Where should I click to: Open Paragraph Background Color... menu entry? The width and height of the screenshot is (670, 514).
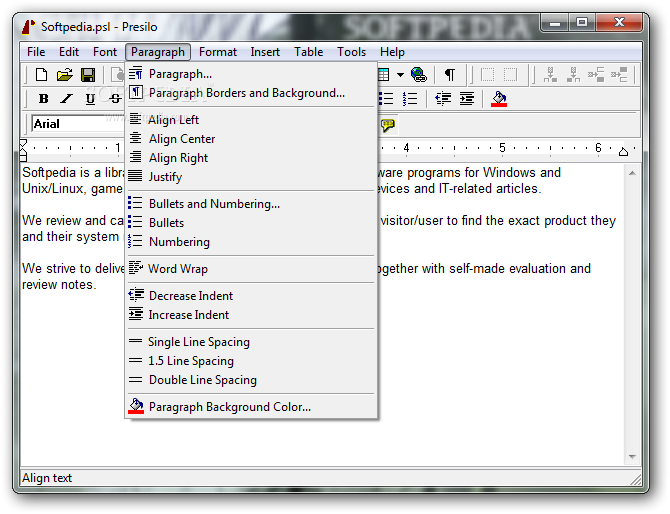[251, 407]
